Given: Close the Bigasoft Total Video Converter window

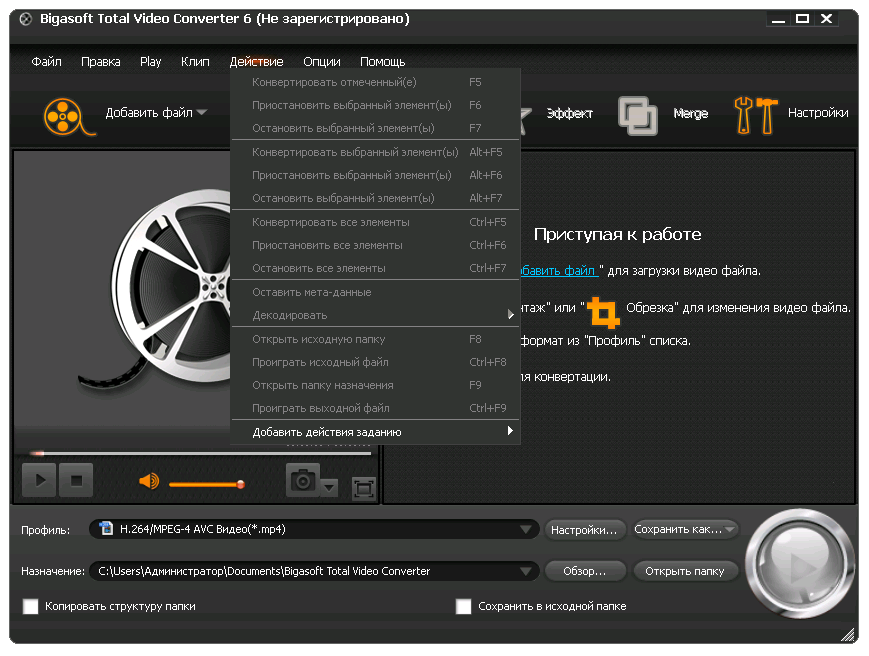Looking at the screenshot, I should point(826,19).
